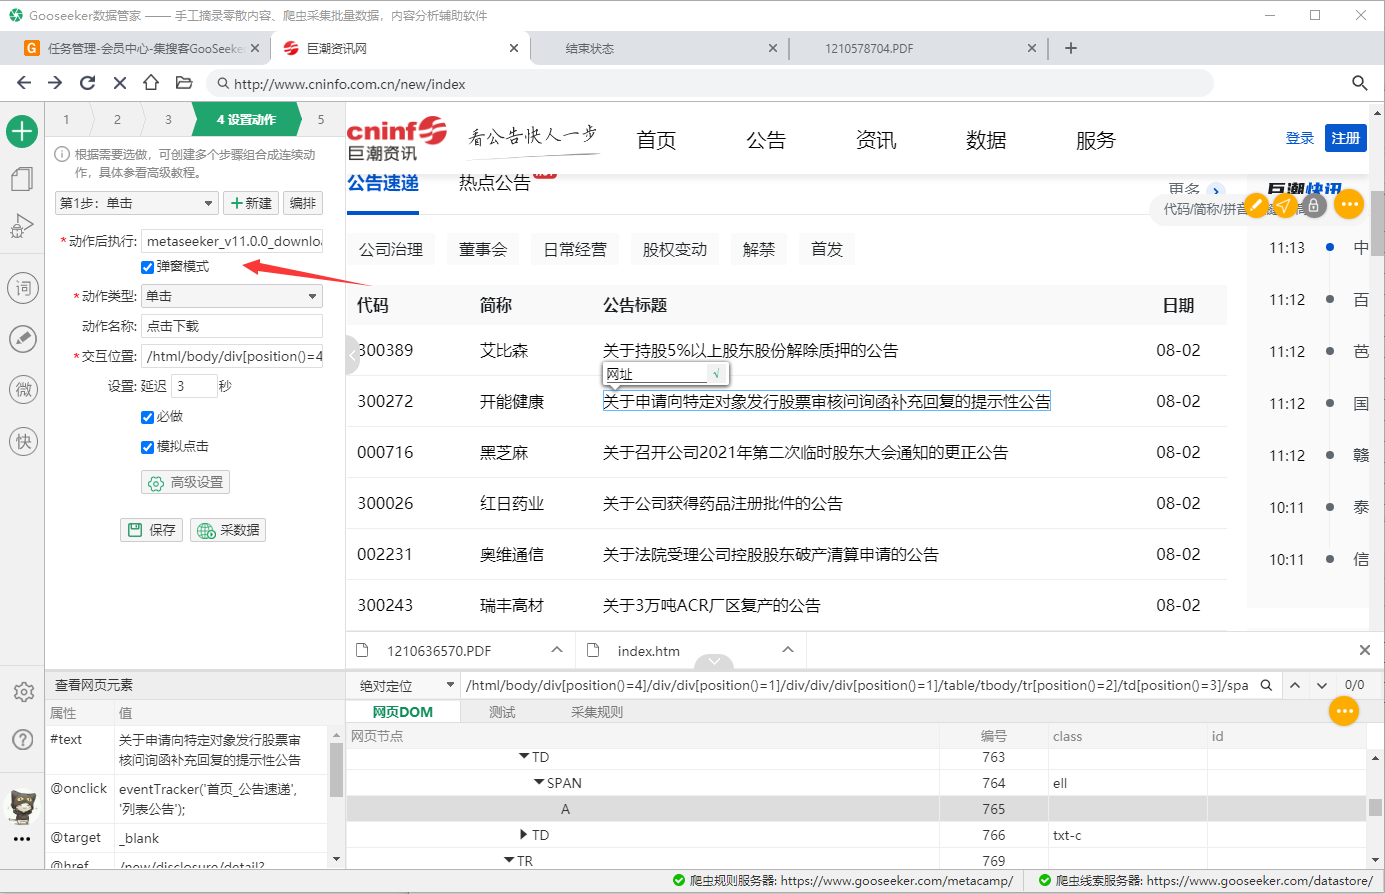Image resolution: width=1385 pixels, height=894 pixels.
Task: Click the blue 注册 register button
Action: [x=1346, y=138]
